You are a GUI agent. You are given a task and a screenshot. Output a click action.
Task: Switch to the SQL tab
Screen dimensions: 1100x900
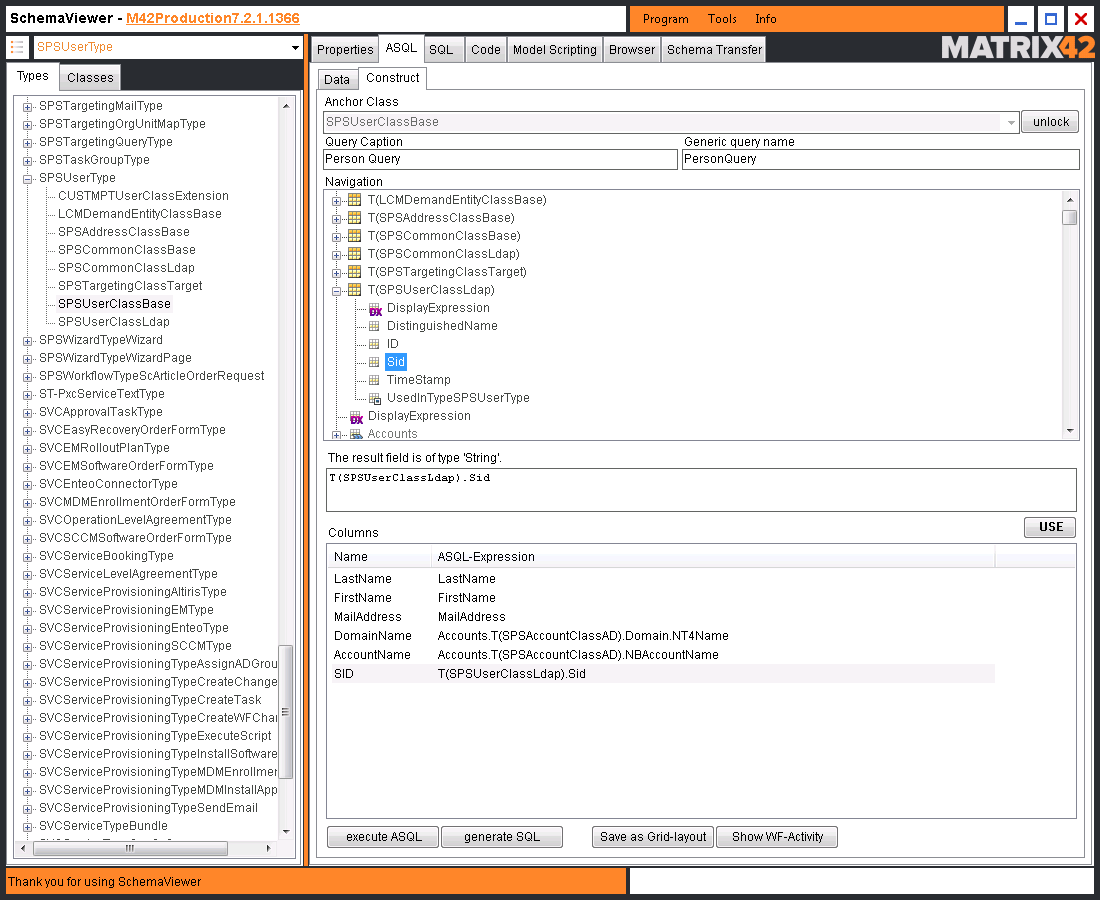point(441,50)
